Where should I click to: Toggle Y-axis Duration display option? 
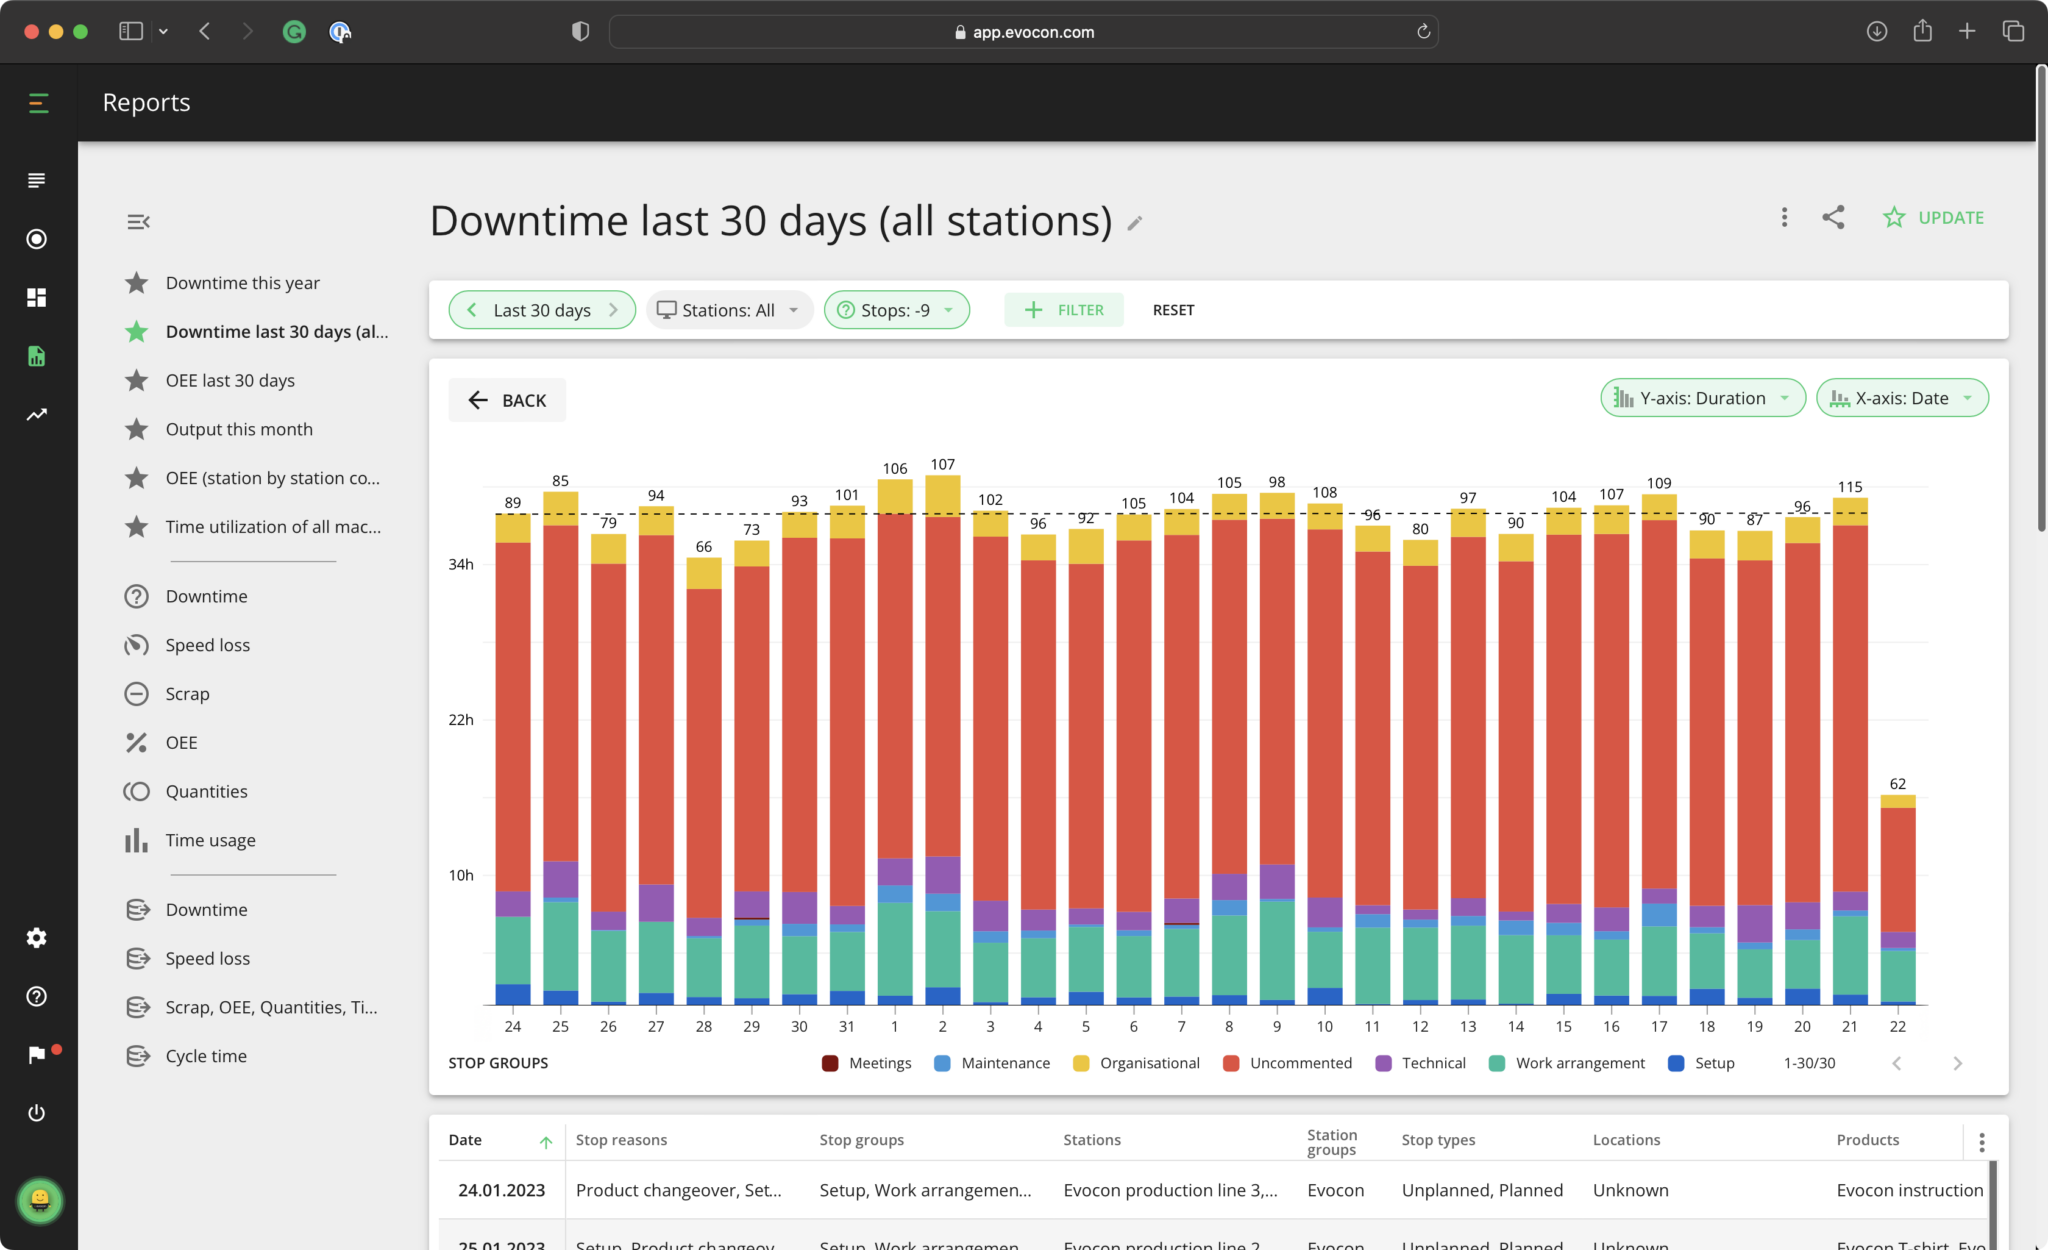point(1701,397)
